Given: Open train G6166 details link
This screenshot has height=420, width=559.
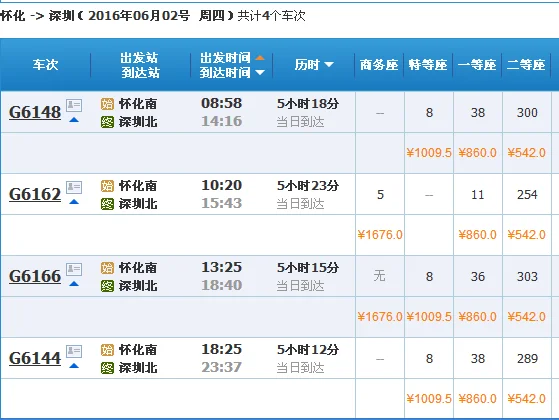Looking at the screenshot, I should point(35,276).
